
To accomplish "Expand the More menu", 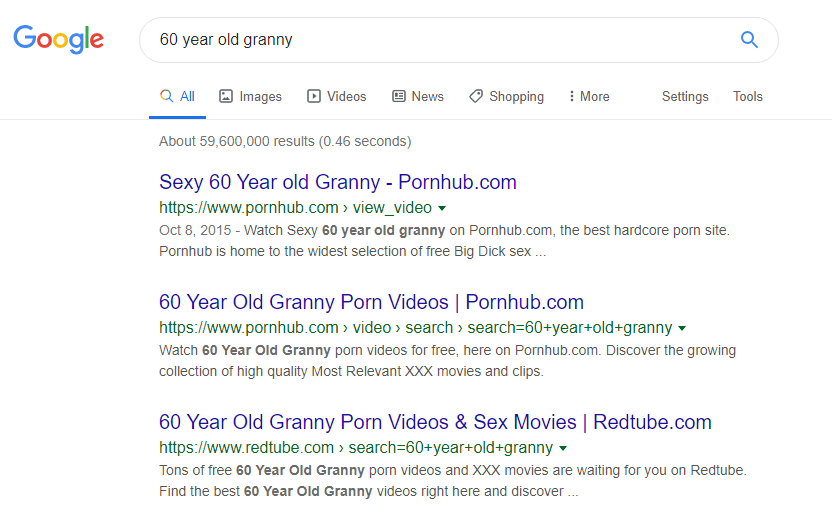I will pyautogui.click(x=589, y=97).
